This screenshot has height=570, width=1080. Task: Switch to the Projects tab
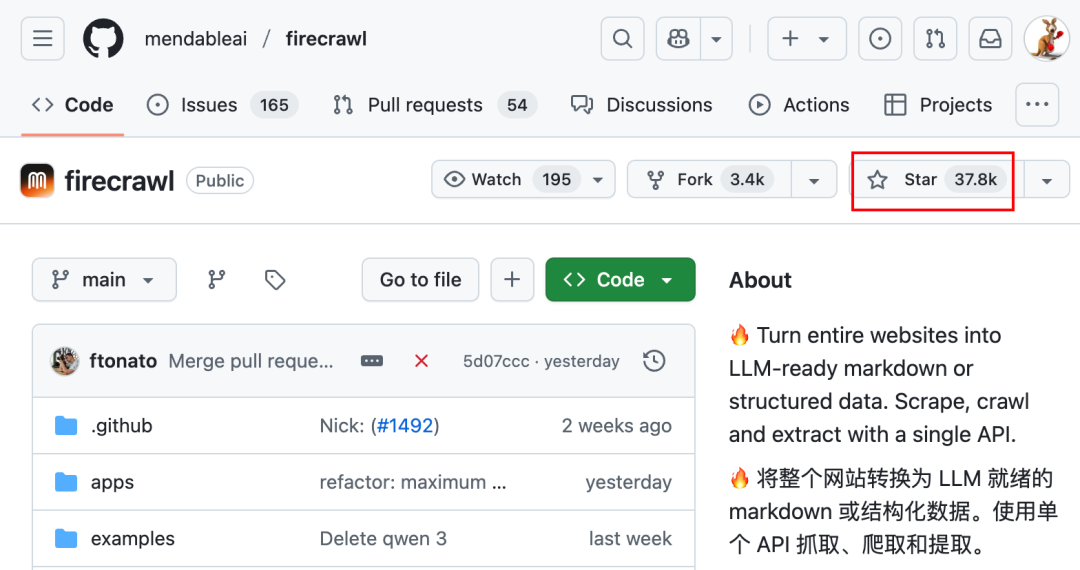pos(938,105)
